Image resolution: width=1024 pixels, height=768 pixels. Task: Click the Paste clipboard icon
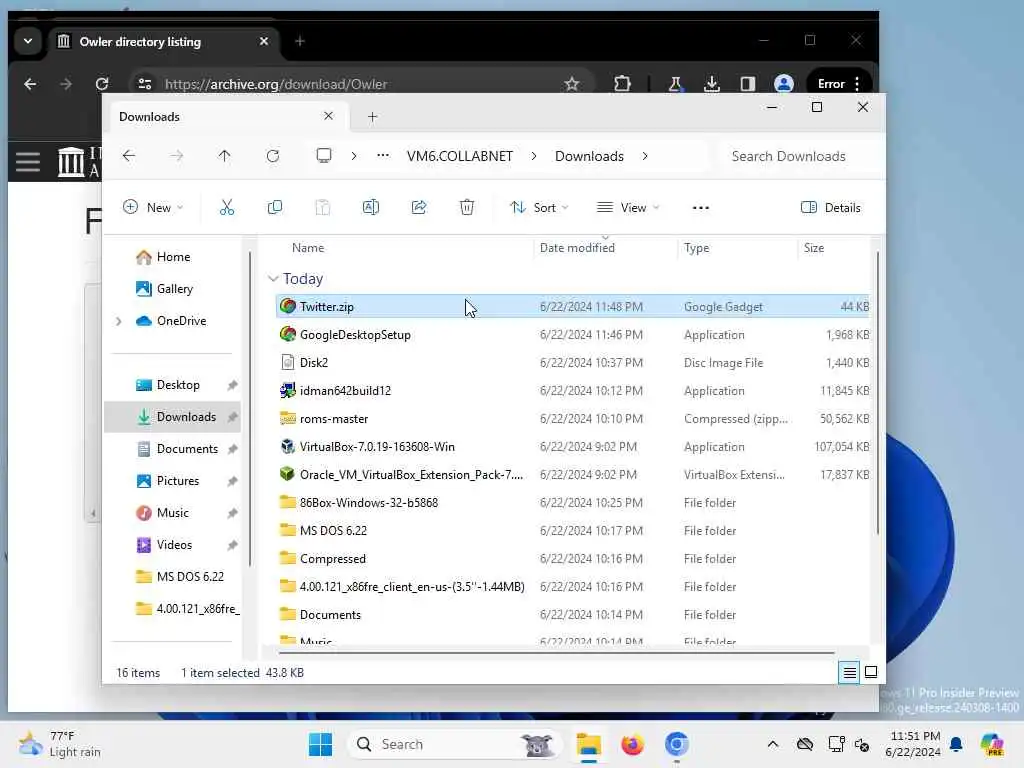(x=323, y=208)
